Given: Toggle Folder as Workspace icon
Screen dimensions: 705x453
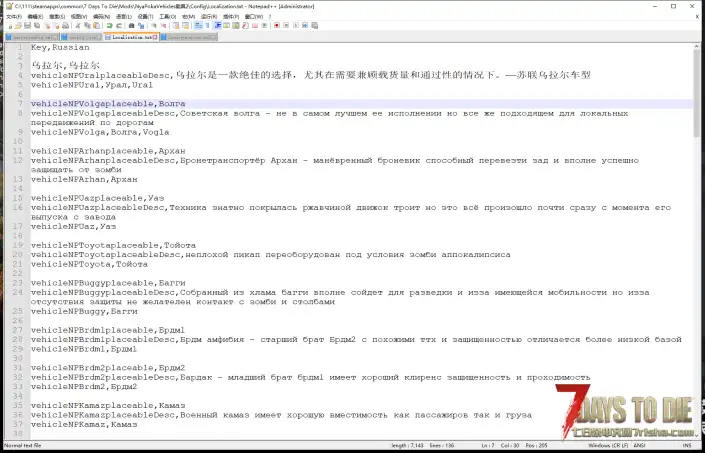Looking at the screenshot, I should click(254, 26).
